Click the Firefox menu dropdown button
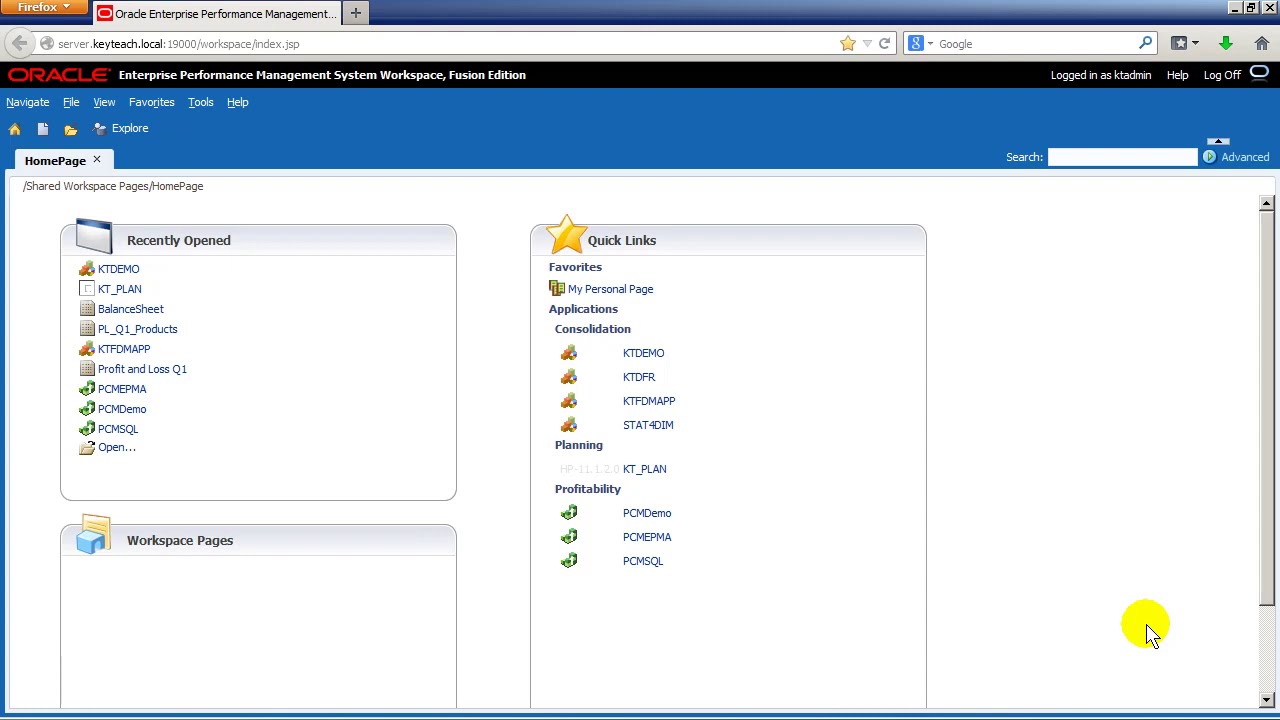 click(42, 7)
